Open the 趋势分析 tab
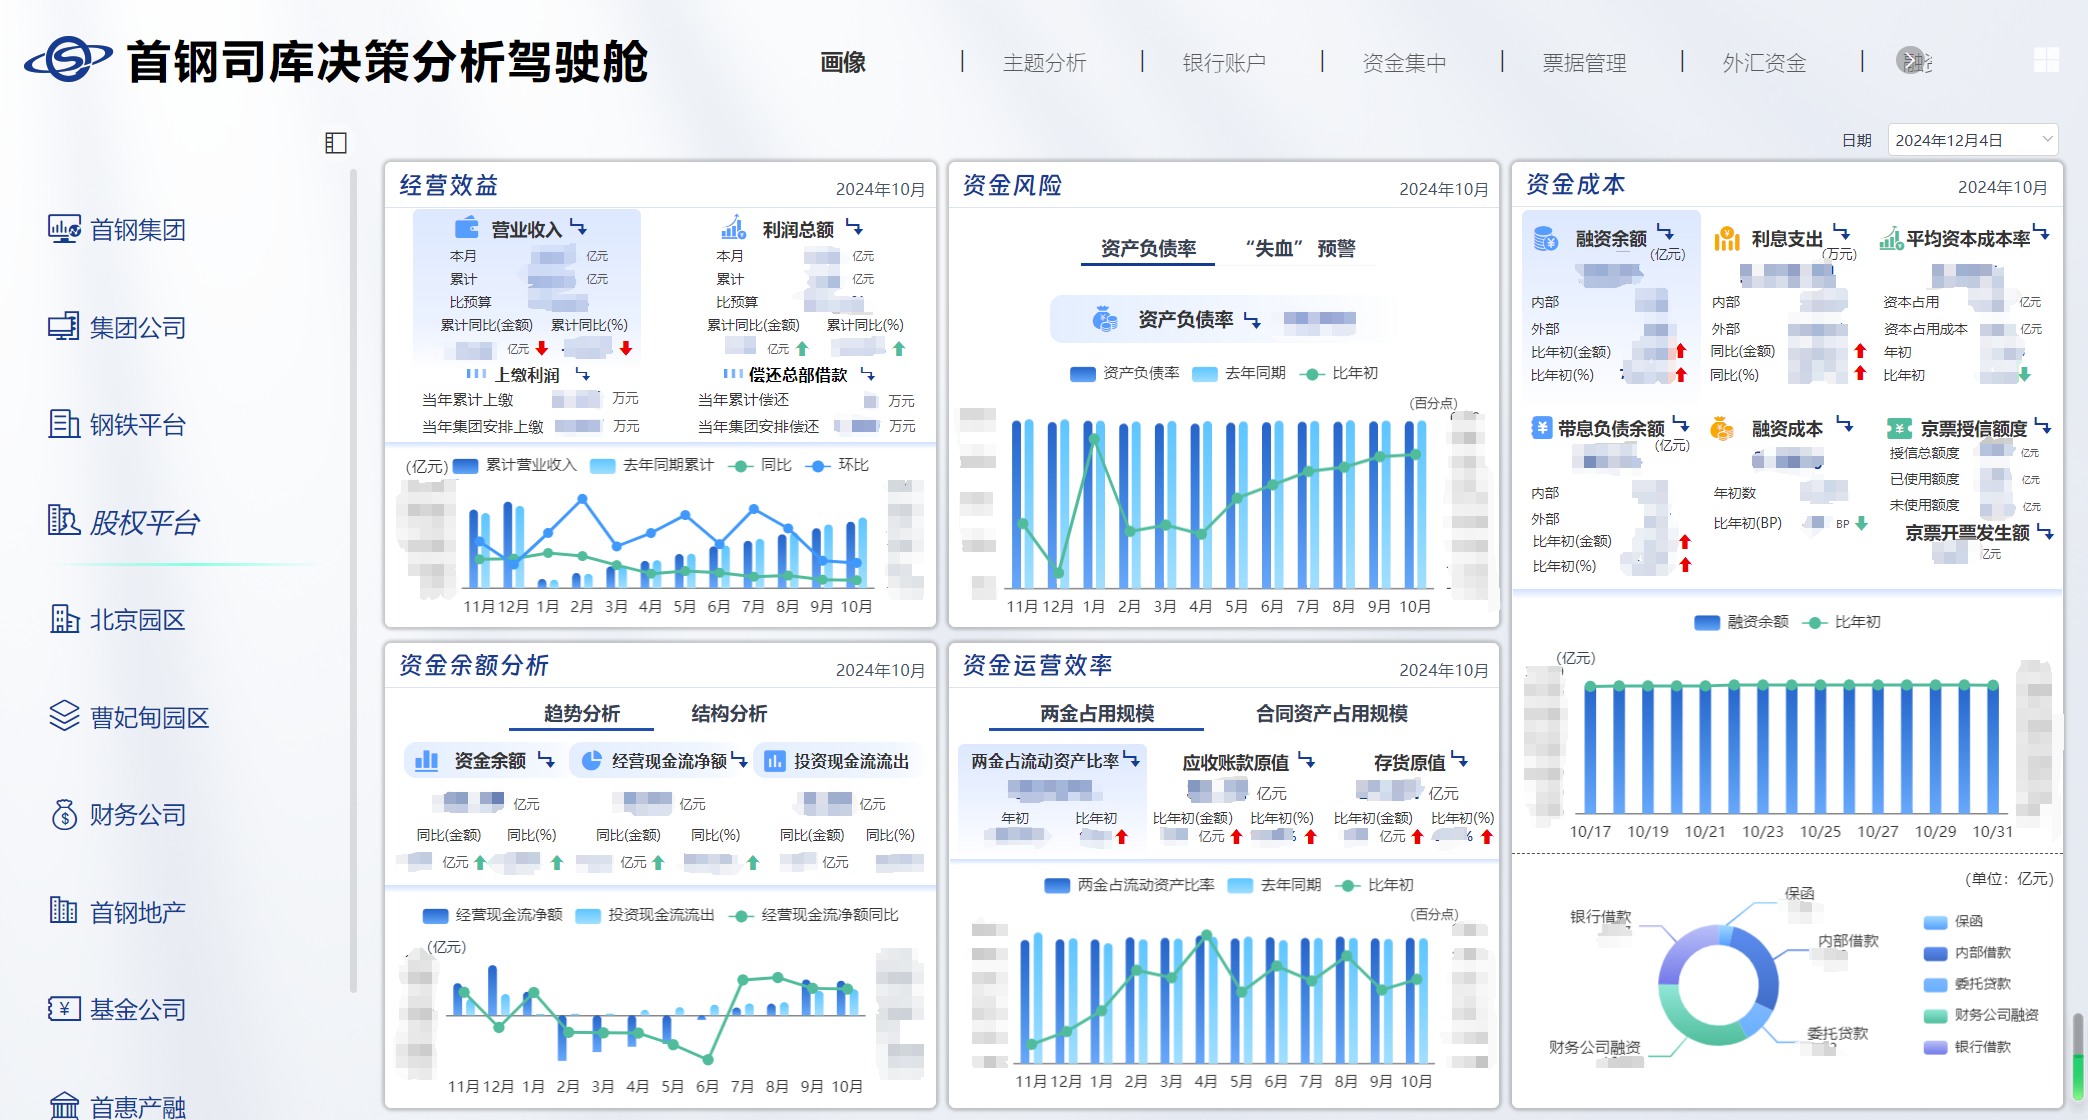2088x1120 pixels. pyautogui.click(x=581, y=713)
